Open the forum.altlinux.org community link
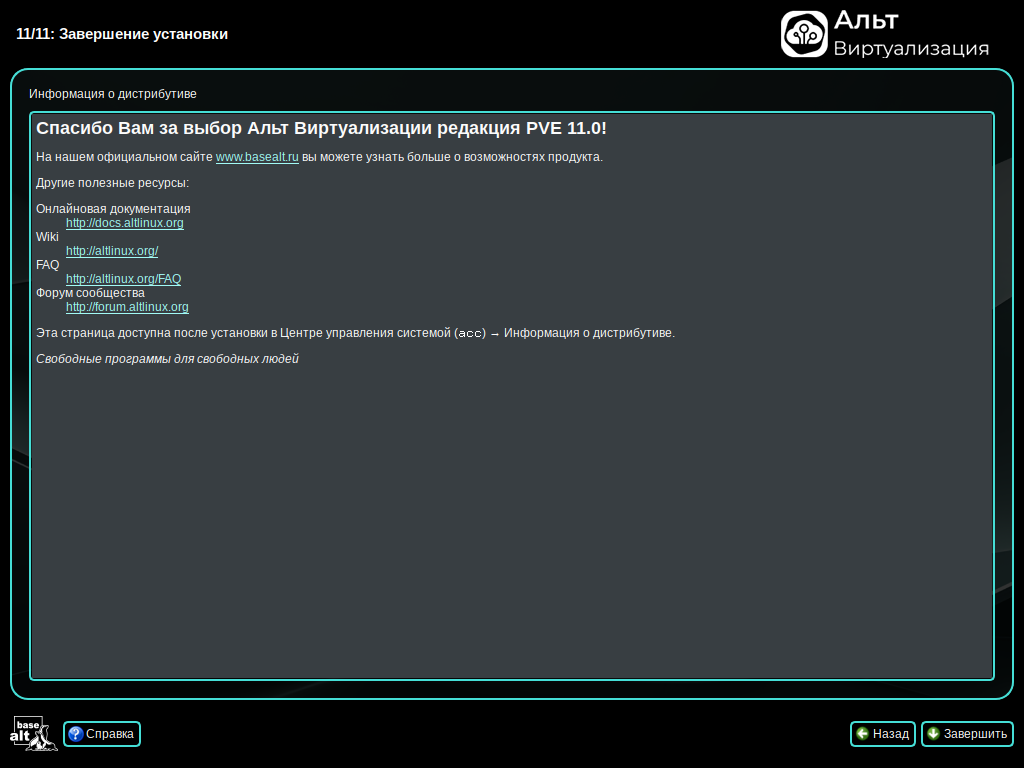The width and height of the screenshot is (1024, 768). click(127, 307)
